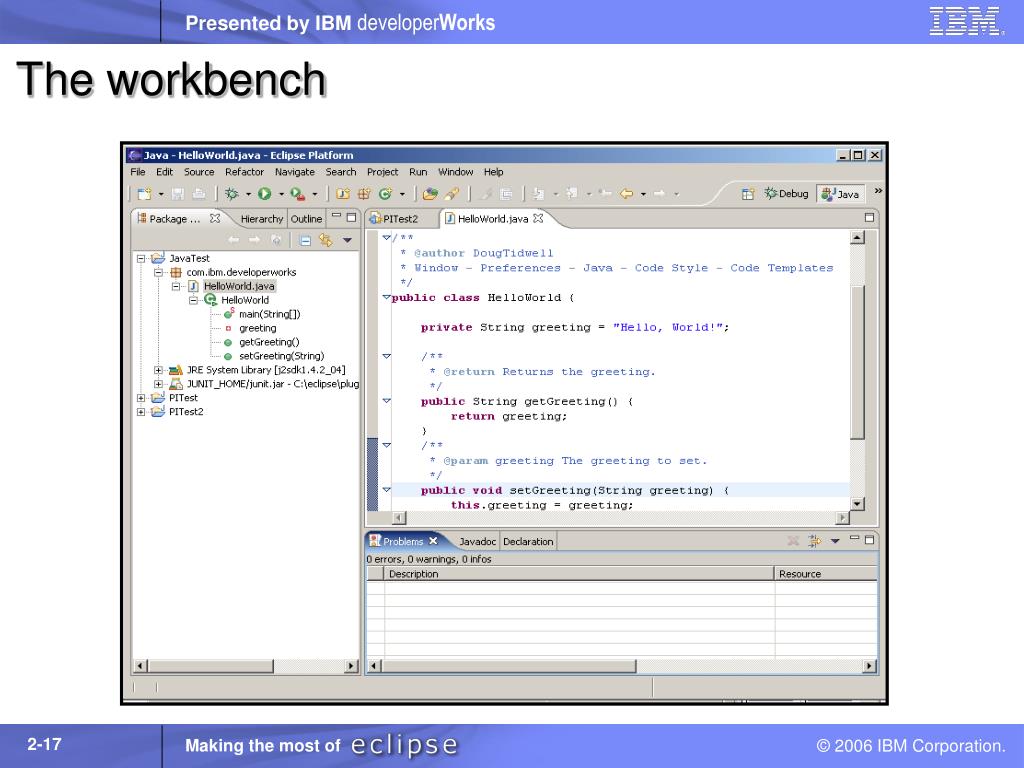
Task: Minimize the Package Explorer view
Action: click(336, 216)
